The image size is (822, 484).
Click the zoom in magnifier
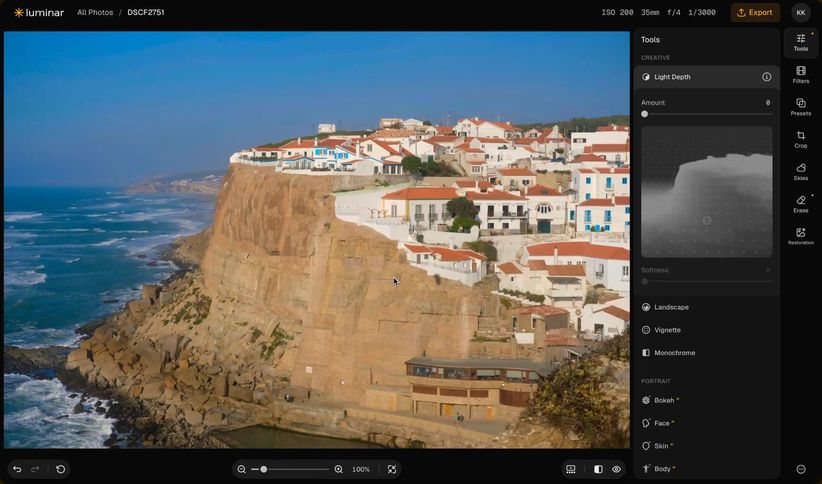[339, 469]
